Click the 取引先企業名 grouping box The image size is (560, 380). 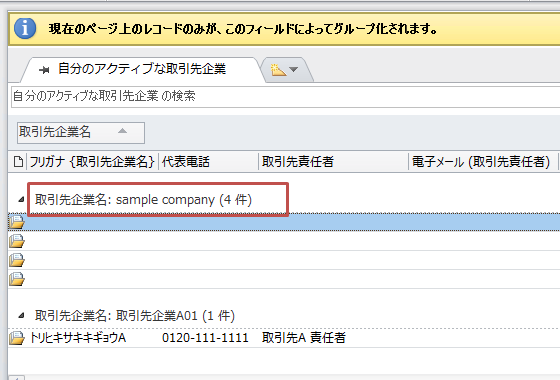click(x=81, y=132)
